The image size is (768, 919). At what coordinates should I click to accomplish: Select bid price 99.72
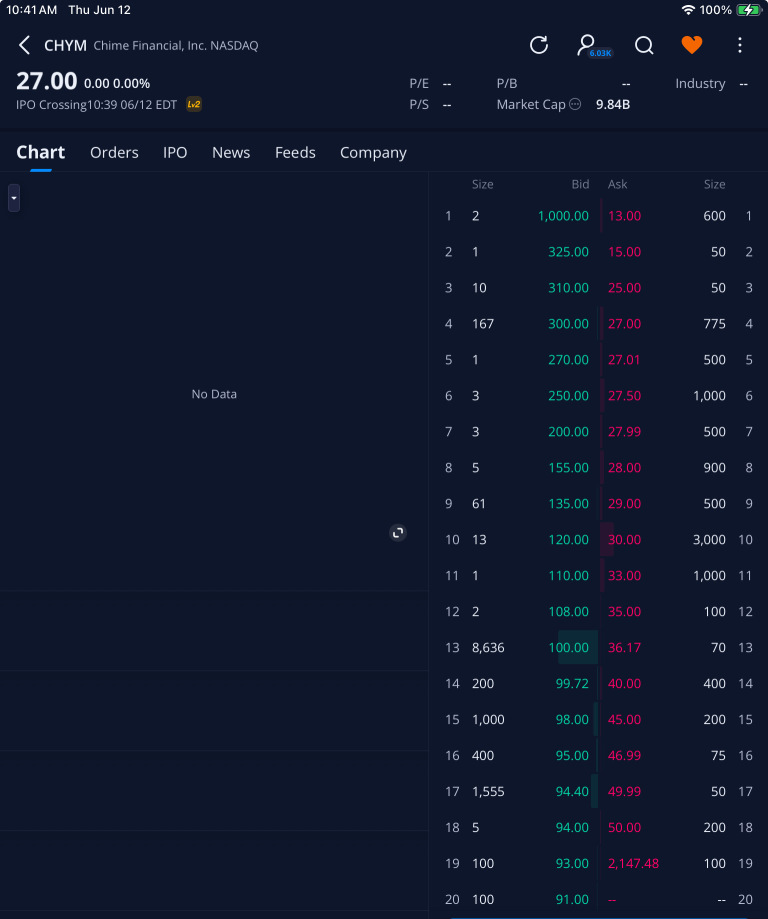[572, 683]
